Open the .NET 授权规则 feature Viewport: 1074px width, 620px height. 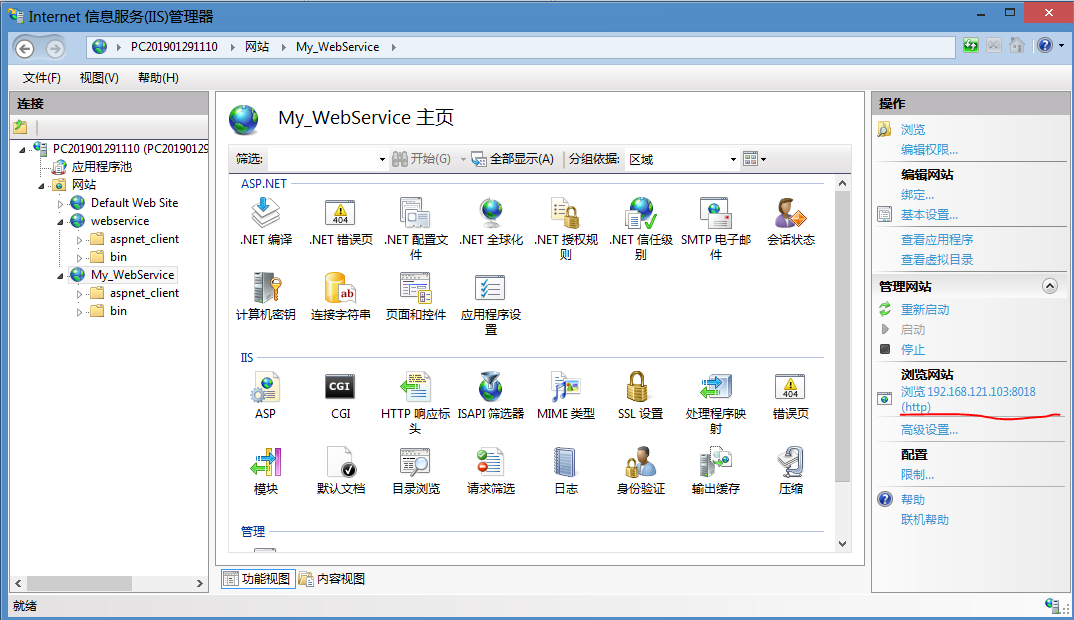[x=566, y=228]
